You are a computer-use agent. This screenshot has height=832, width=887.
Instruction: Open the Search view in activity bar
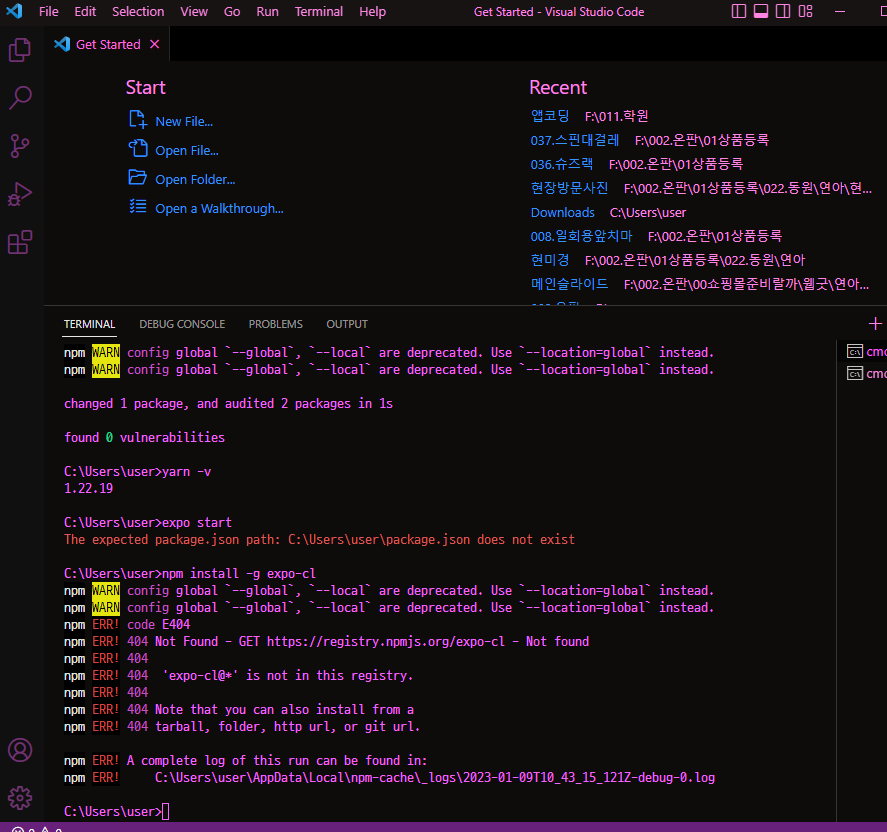tap(20, 98)
